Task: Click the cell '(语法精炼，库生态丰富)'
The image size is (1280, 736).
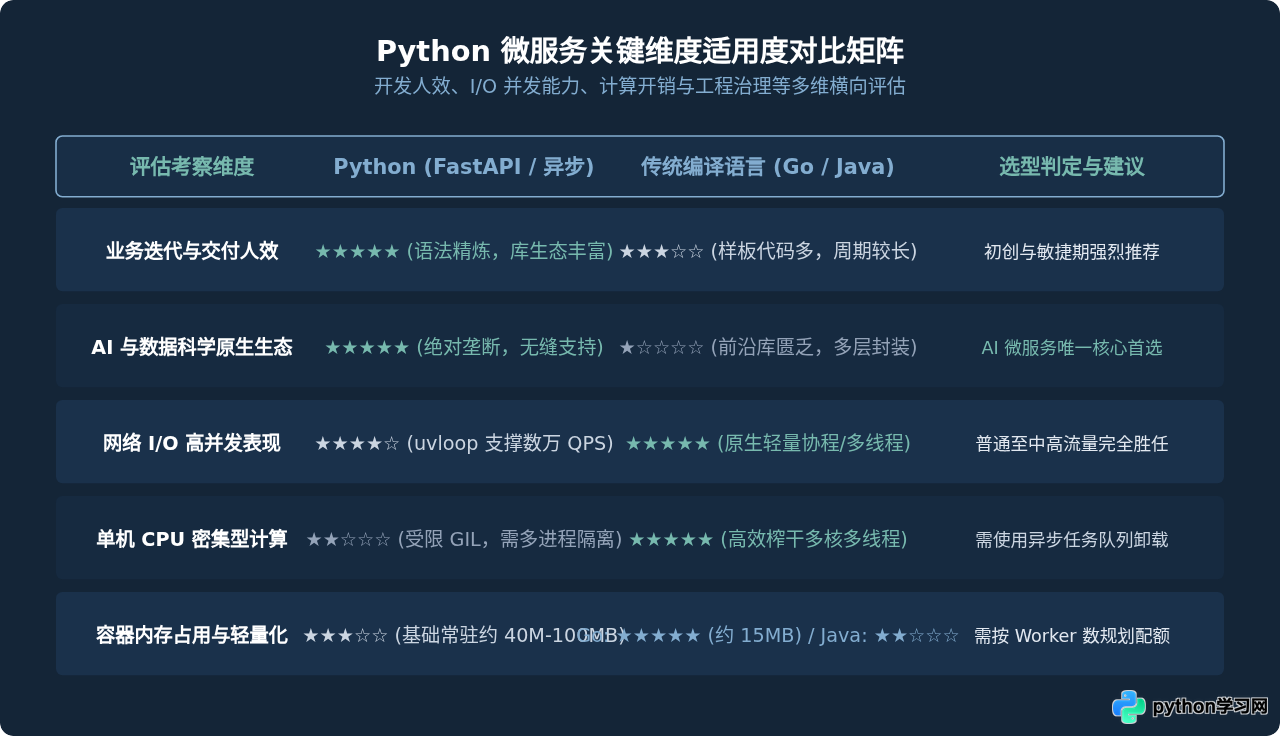Action: click(510, 251)
